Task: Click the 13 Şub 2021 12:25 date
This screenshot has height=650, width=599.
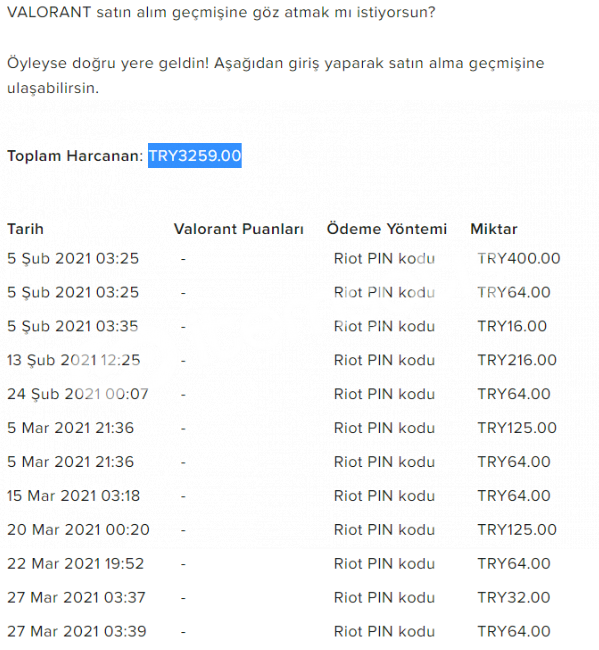Action: tap(73, 360)
